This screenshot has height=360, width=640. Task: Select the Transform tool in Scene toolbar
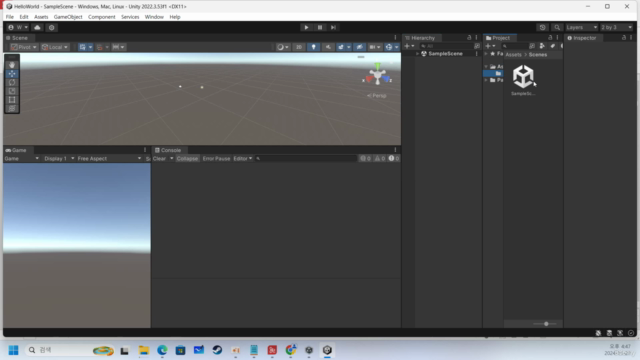[12, 108]
